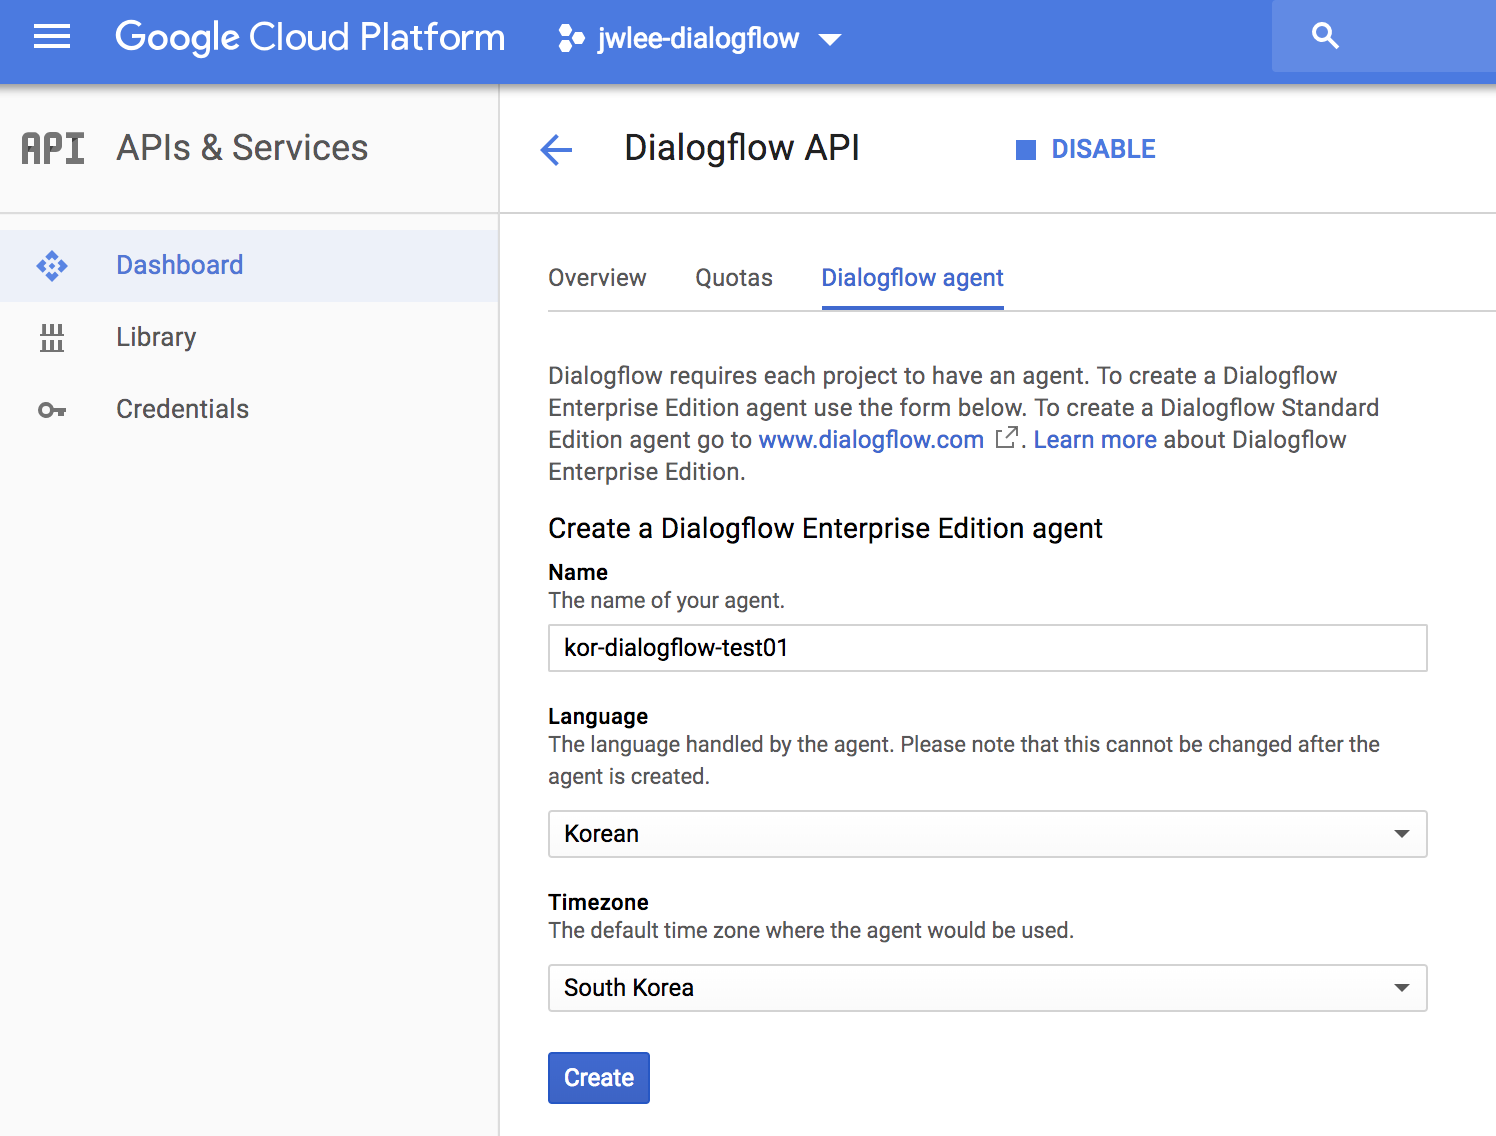The width and height of the screenshot is (1496, 1136).
Task: Open the Korean language dropdown
Action: point(987,834)
